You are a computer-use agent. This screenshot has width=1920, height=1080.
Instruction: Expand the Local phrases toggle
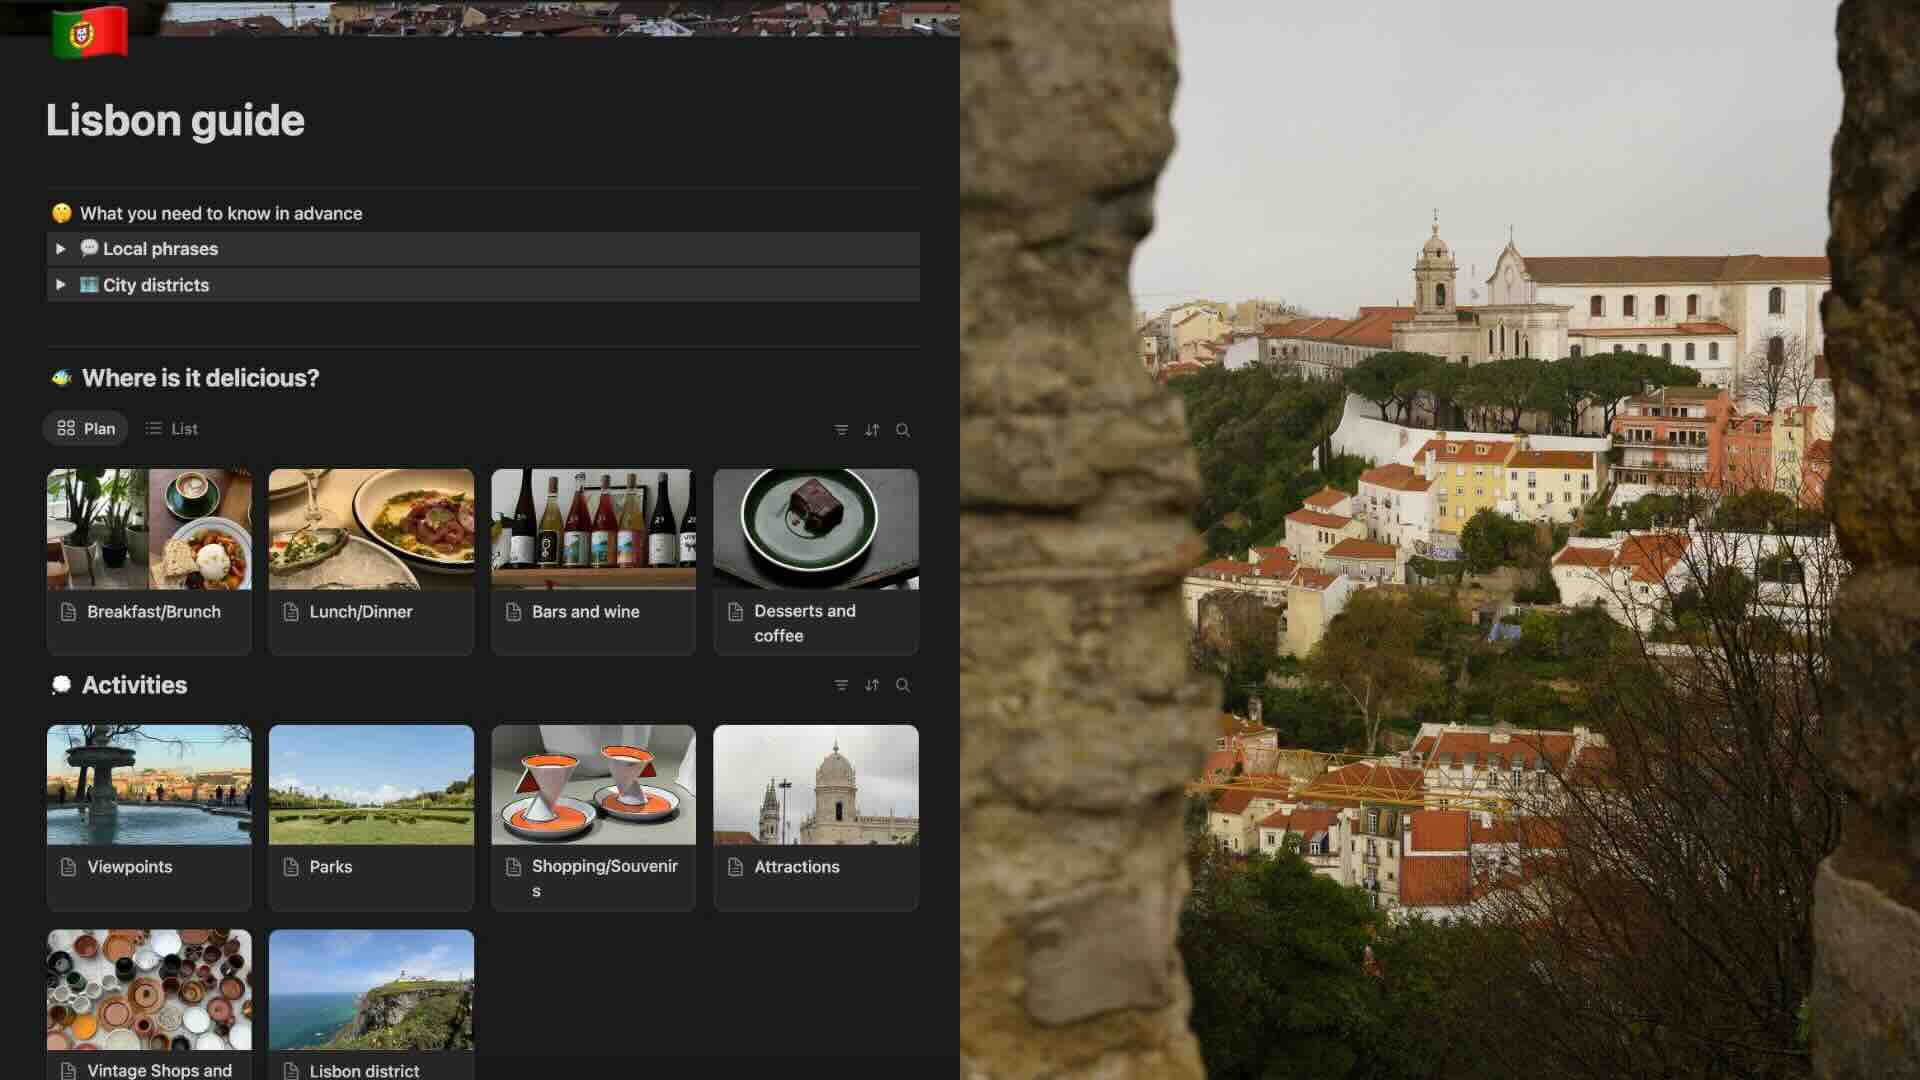pos(61,249)
